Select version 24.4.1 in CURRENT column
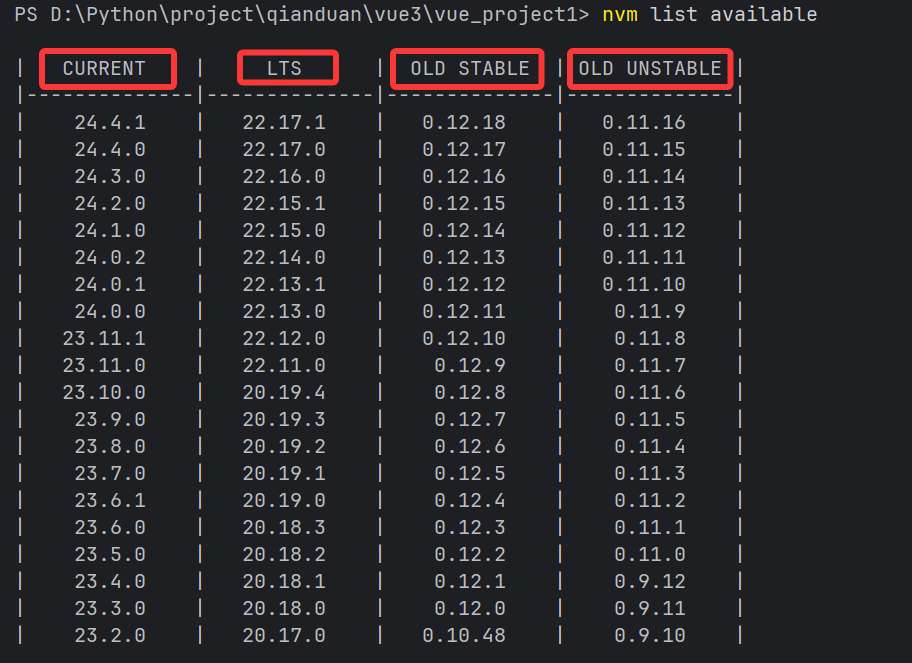The image size is (912, 663). point(110,122)
